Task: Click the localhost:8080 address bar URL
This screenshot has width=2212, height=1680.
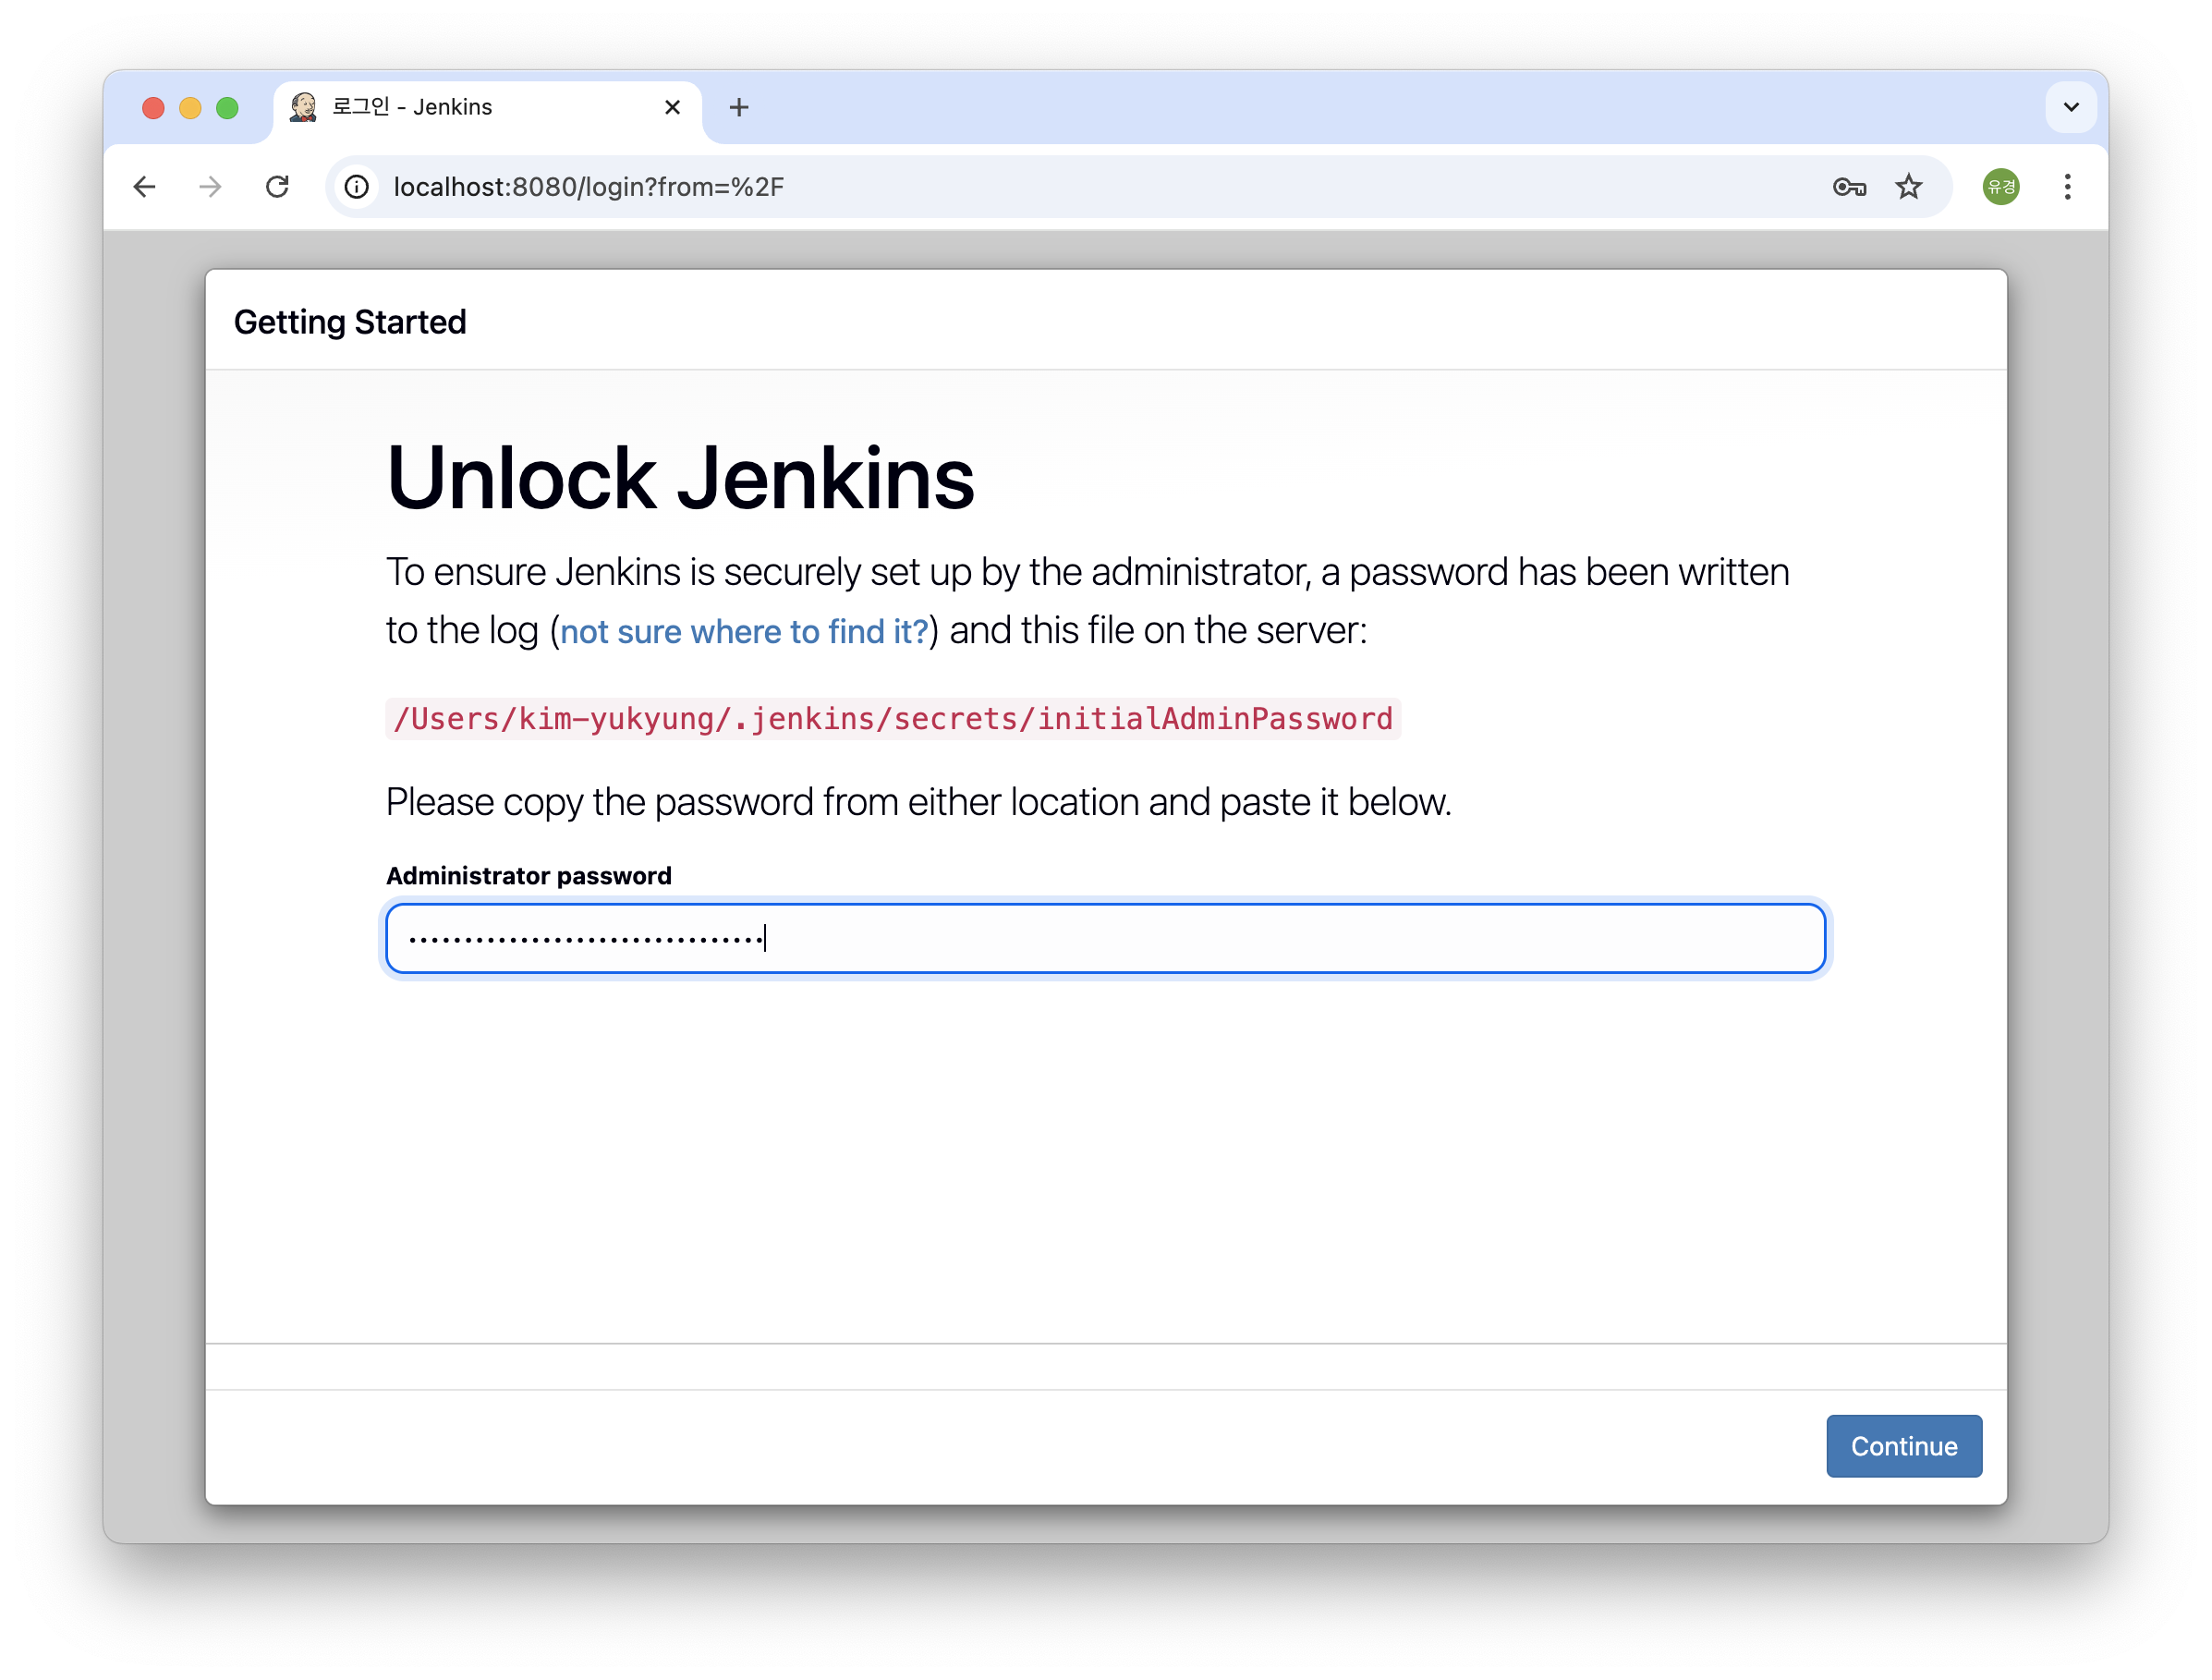Action: (589, 187)
